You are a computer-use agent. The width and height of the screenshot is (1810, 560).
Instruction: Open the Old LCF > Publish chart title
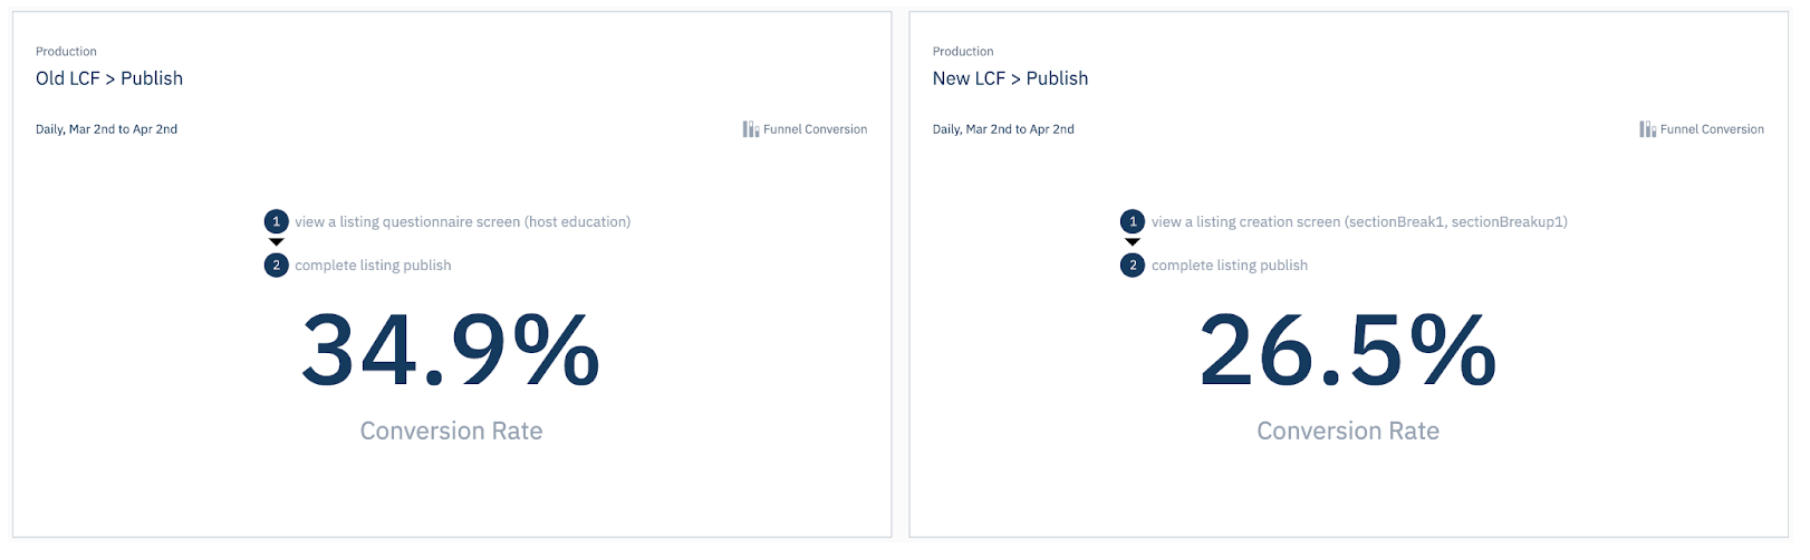click(109, 78)
